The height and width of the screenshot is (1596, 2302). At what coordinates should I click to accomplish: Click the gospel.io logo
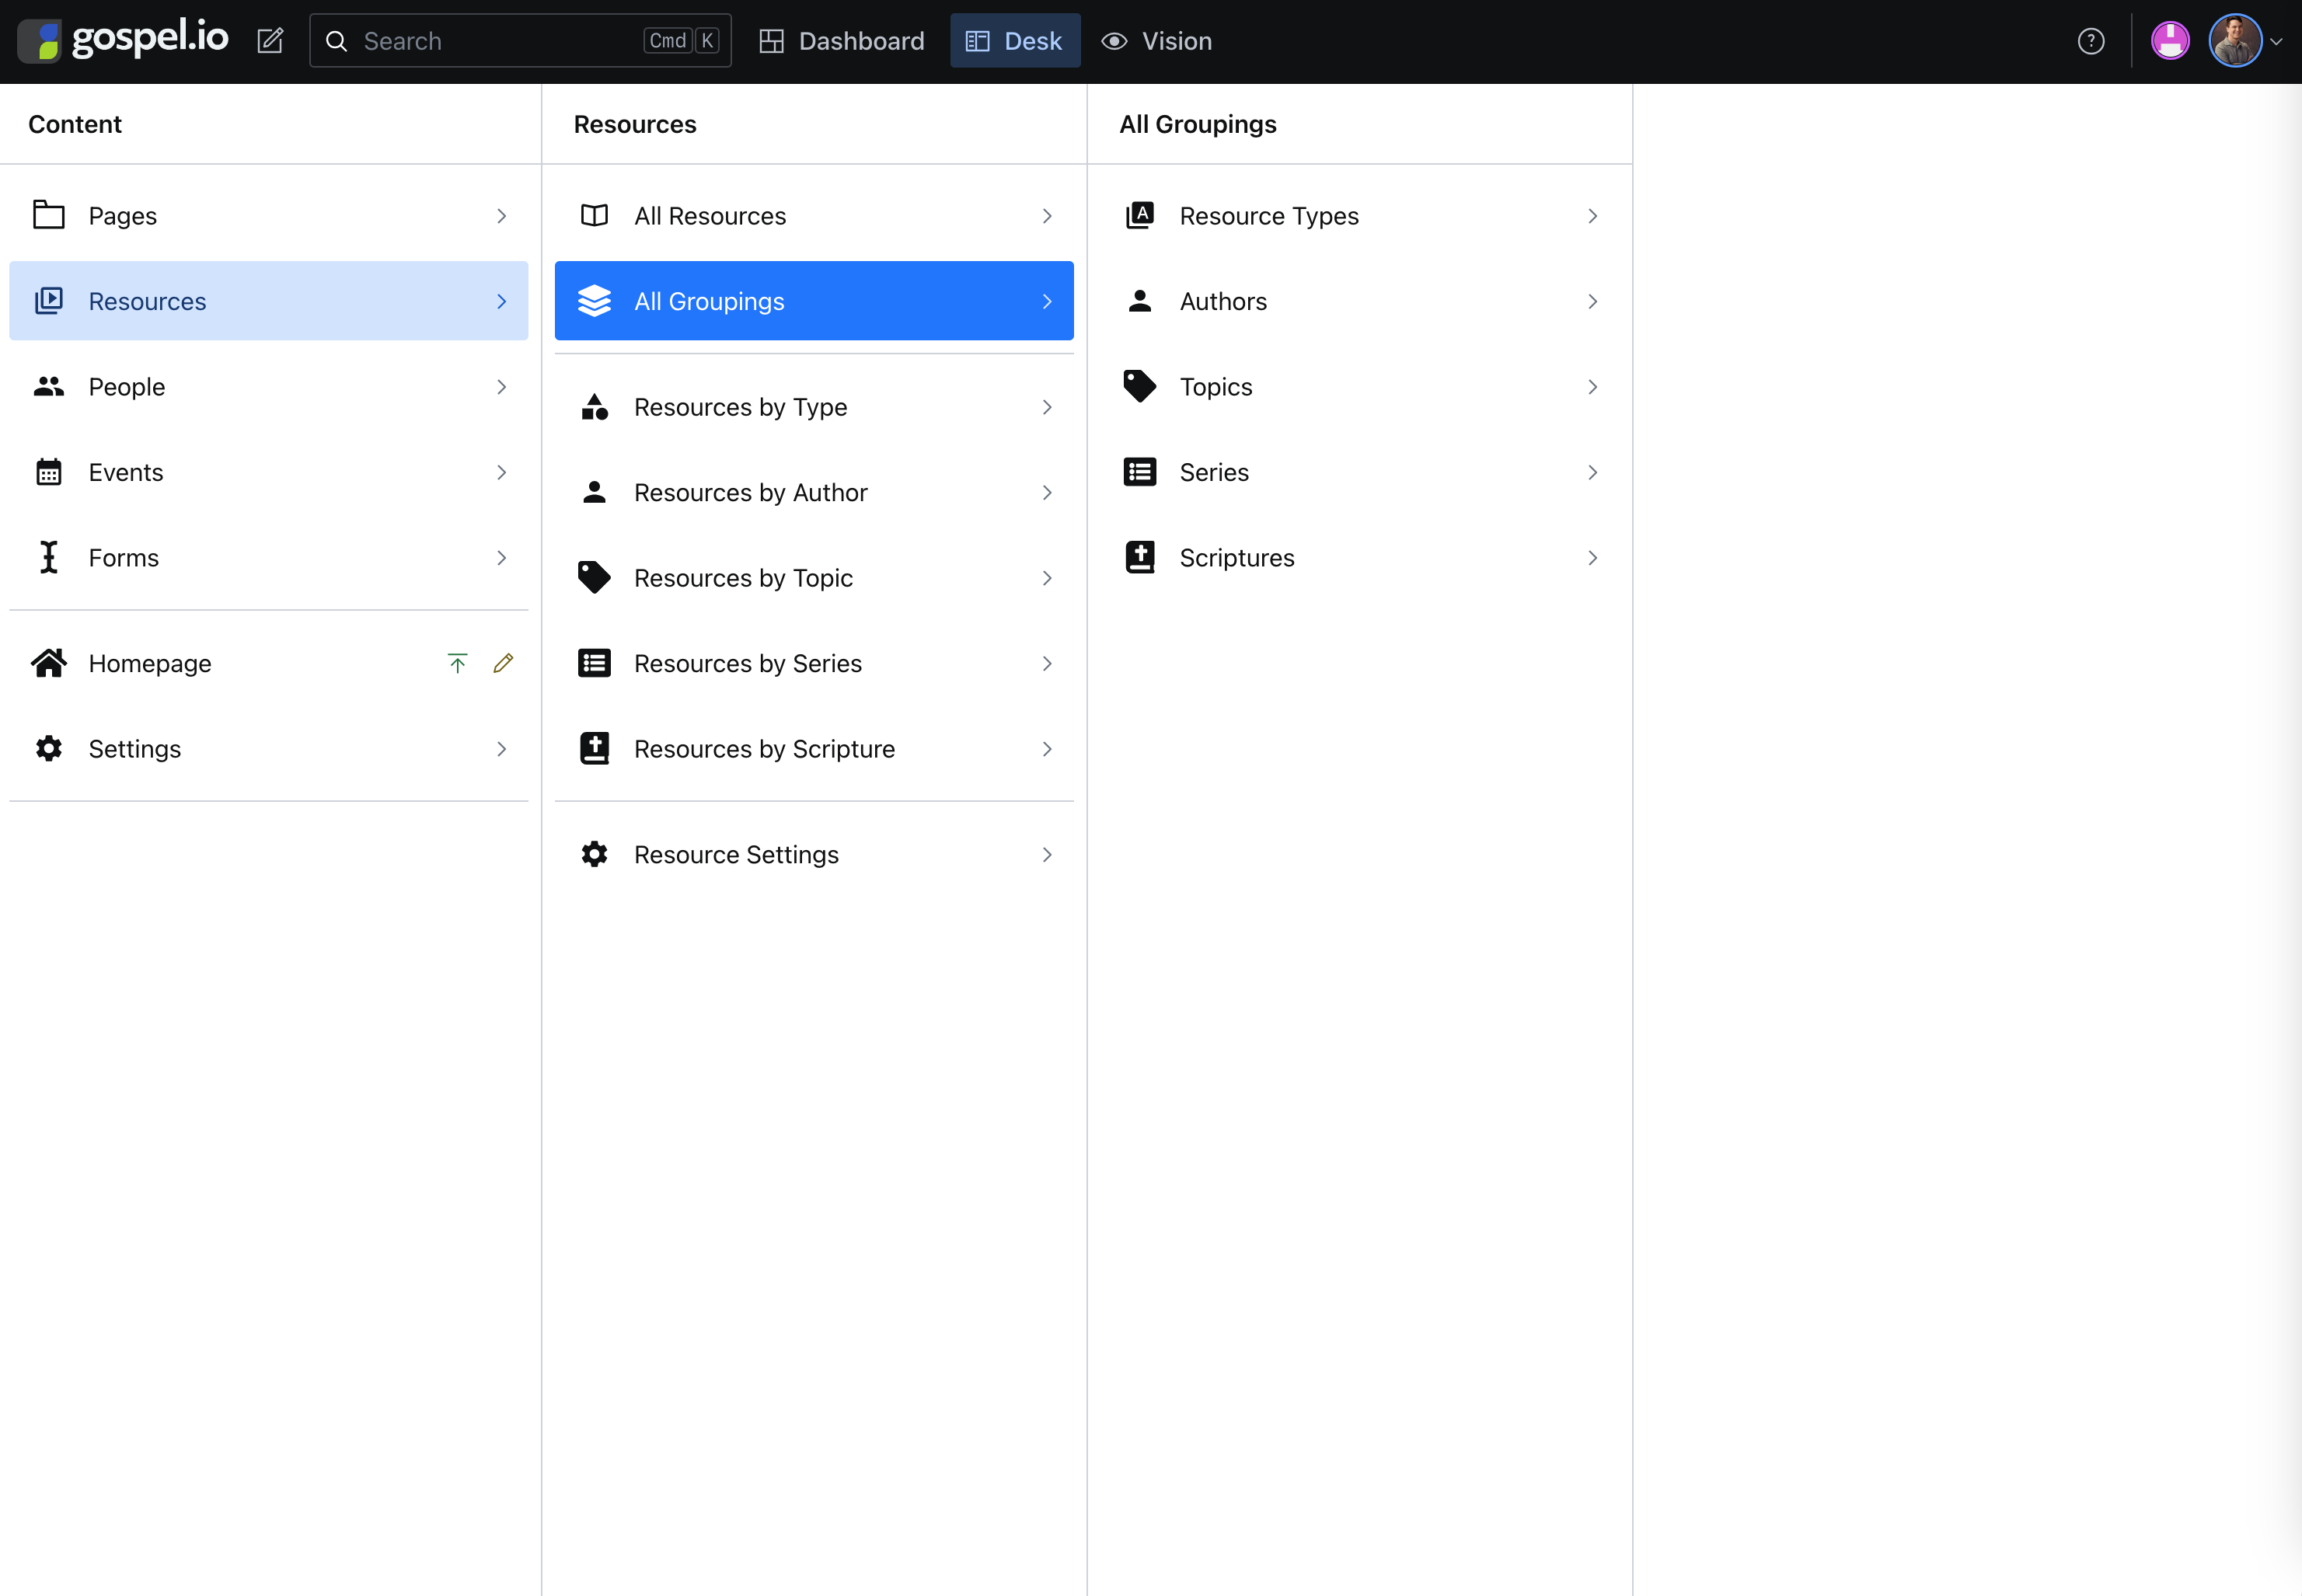[x=123, y=40]
